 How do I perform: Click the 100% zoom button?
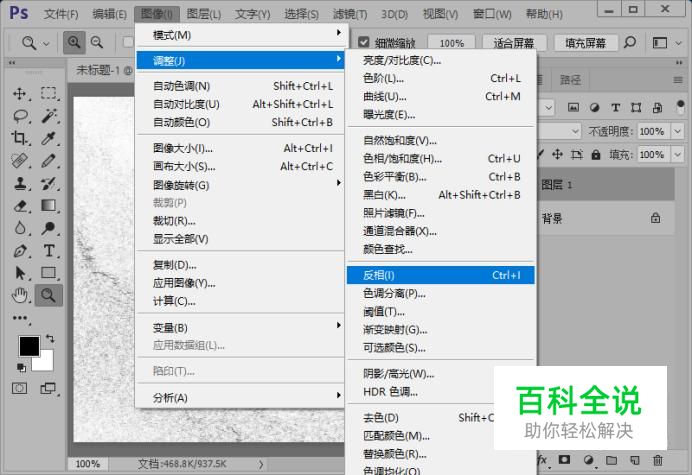[451, 43]
